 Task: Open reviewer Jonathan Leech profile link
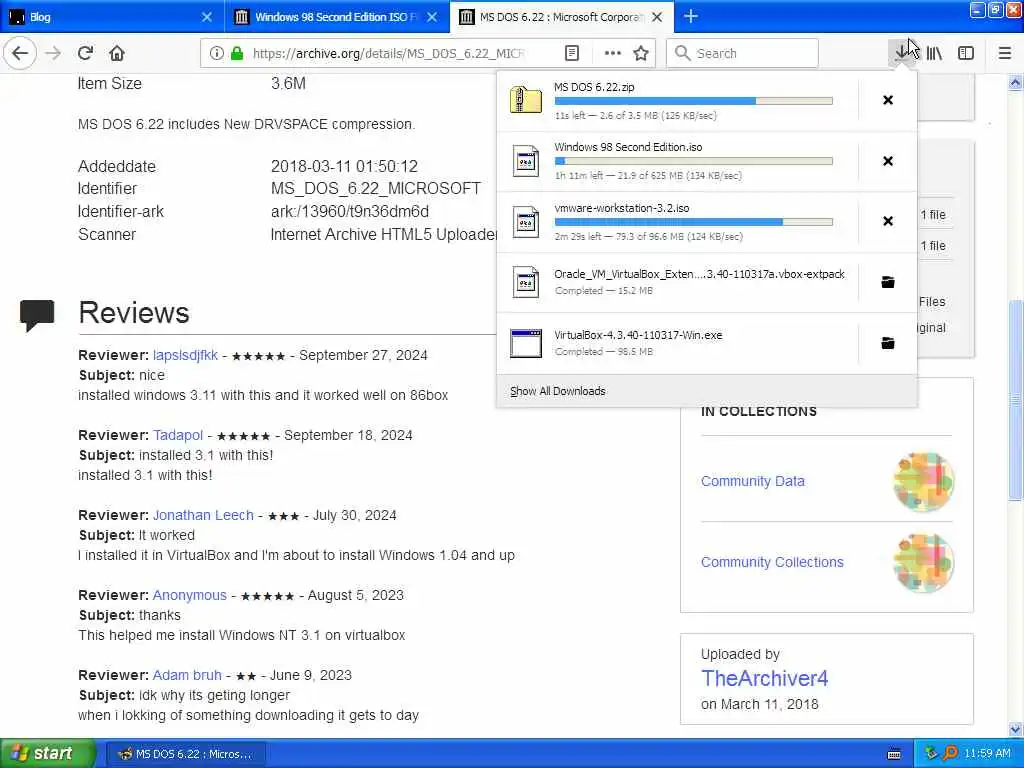click(x=203, y=515)
